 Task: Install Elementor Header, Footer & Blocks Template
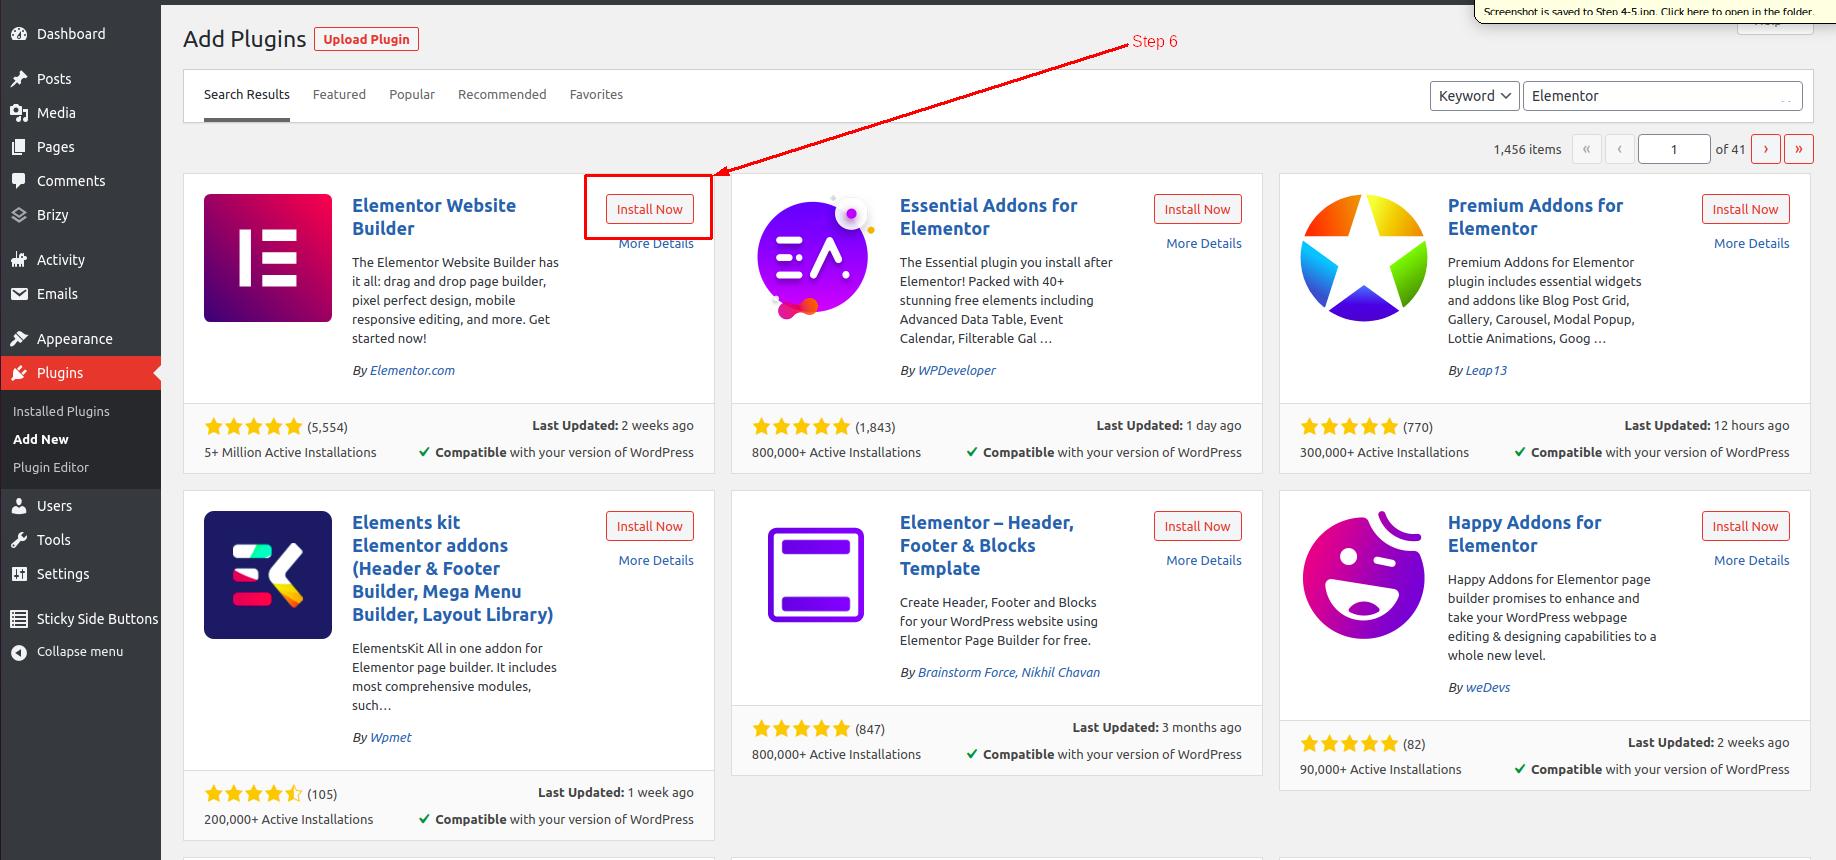click(1197, 526)
